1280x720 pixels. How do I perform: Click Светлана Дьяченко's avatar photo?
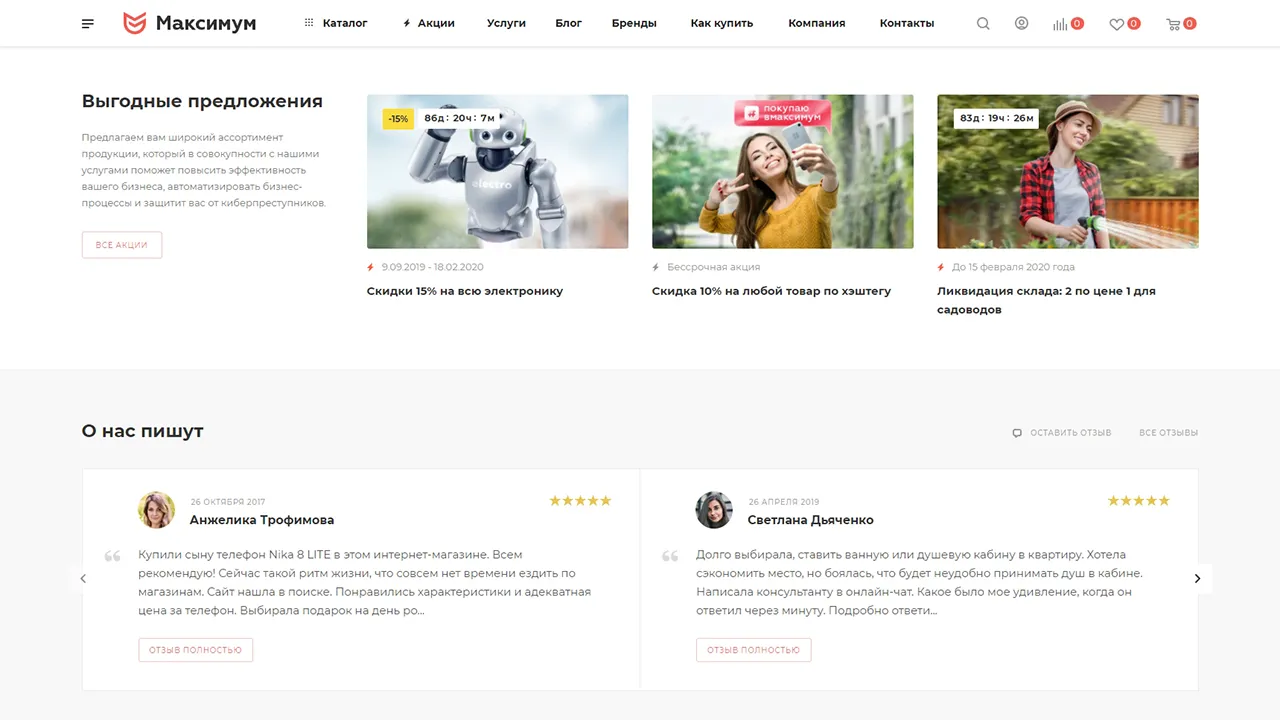pyautogui.click(x=715, y=510)
